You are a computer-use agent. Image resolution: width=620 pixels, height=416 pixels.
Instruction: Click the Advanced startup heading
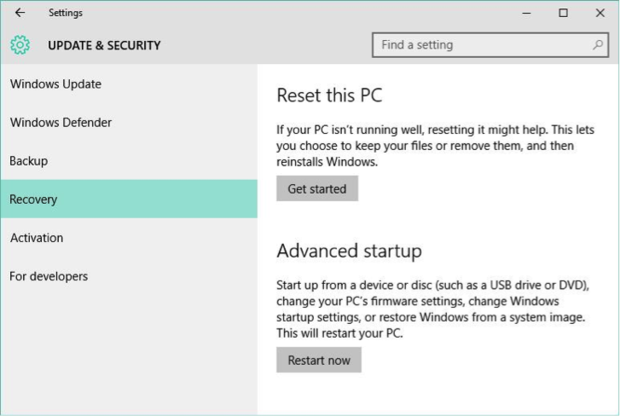tap(349, 251)
